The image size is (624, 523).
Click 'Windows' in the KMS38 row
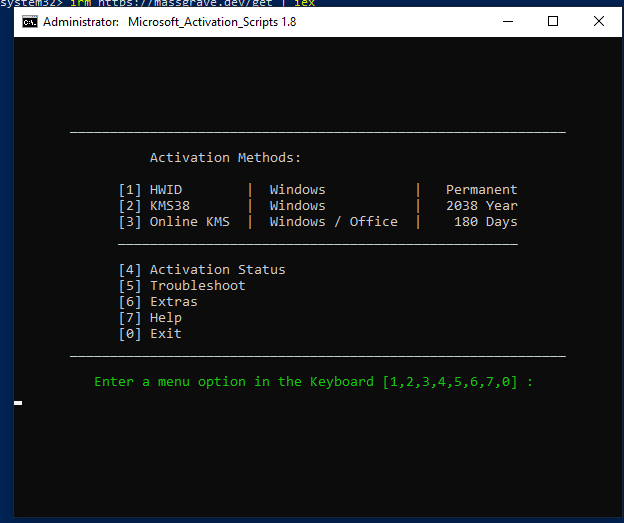[x=297, y=206]
